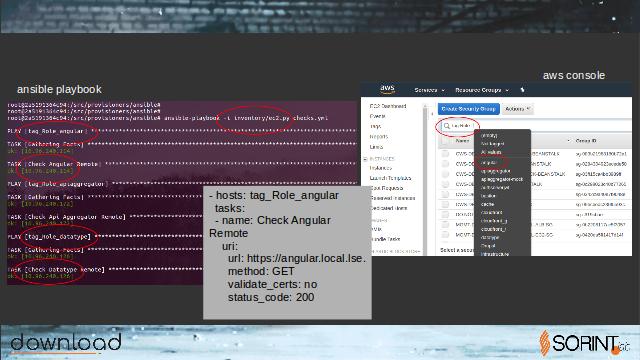The height and width of the screenshot is (360, 640).
Task: Tick the checkbox of the fourth security group row
Action: pos(445,184)
